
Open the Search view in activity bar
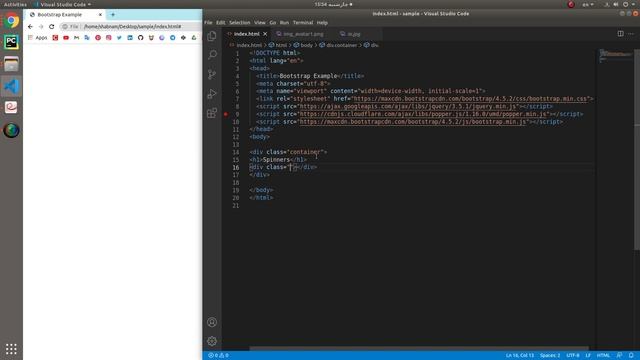(x=212, y=55)
